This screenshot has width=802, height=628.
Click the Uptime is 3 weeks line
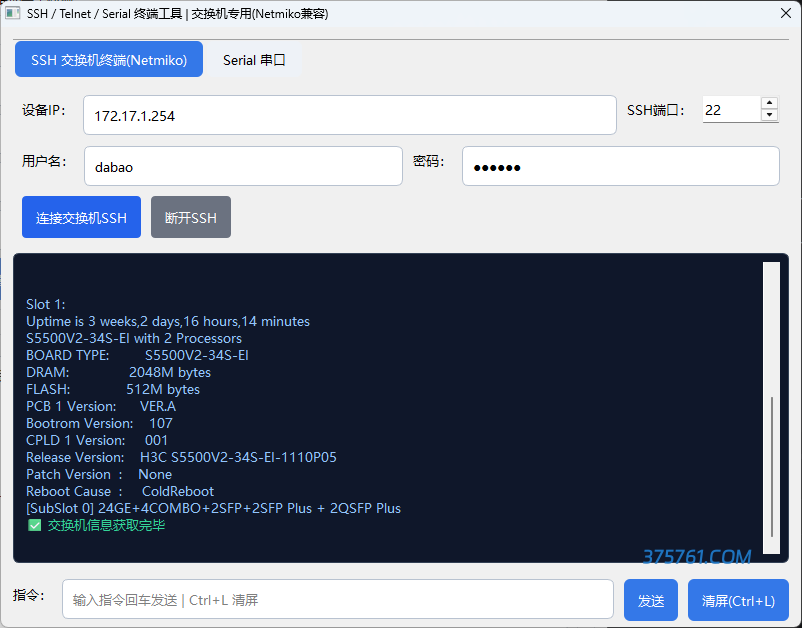[168, 321]
